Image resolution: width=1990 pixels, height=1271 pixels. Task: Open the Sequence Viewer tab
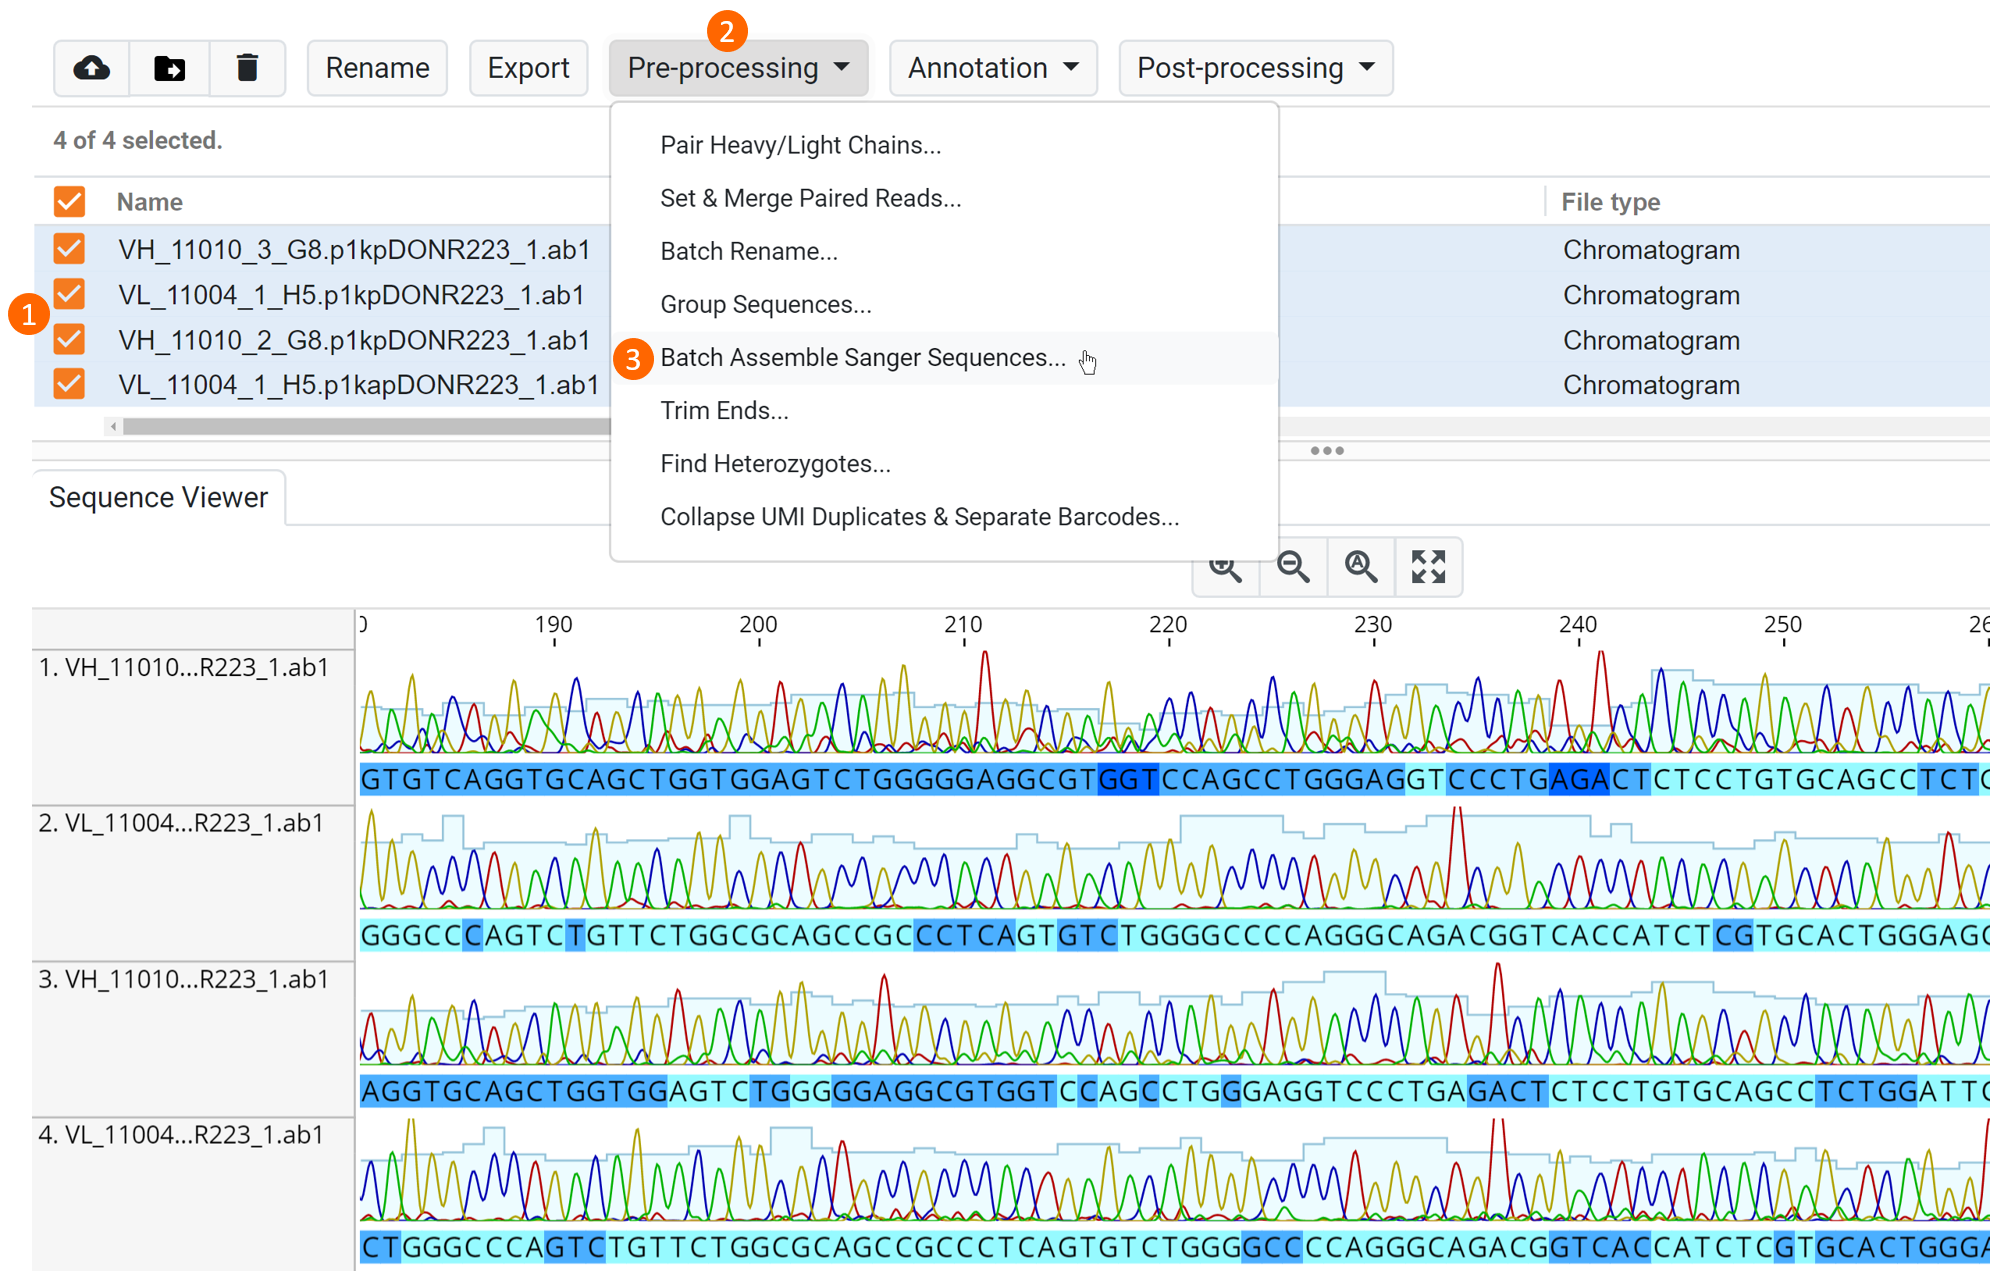(x=158, y=497)
